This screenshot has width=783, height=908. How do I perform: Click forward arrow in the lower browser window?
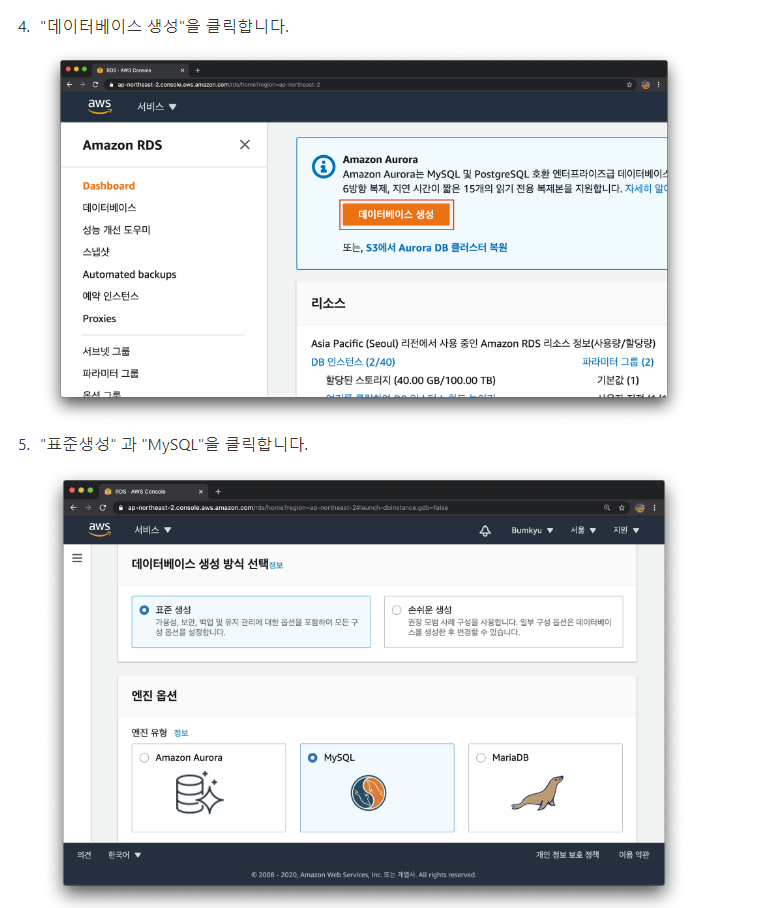click(88, 508)
